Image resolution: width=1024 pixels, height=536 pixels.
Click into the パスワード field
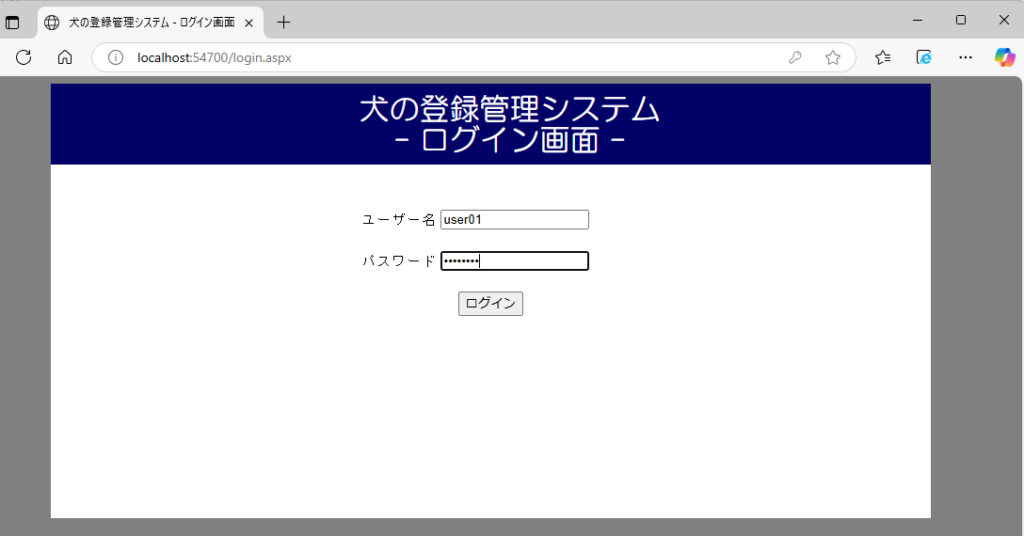(514, 261)
